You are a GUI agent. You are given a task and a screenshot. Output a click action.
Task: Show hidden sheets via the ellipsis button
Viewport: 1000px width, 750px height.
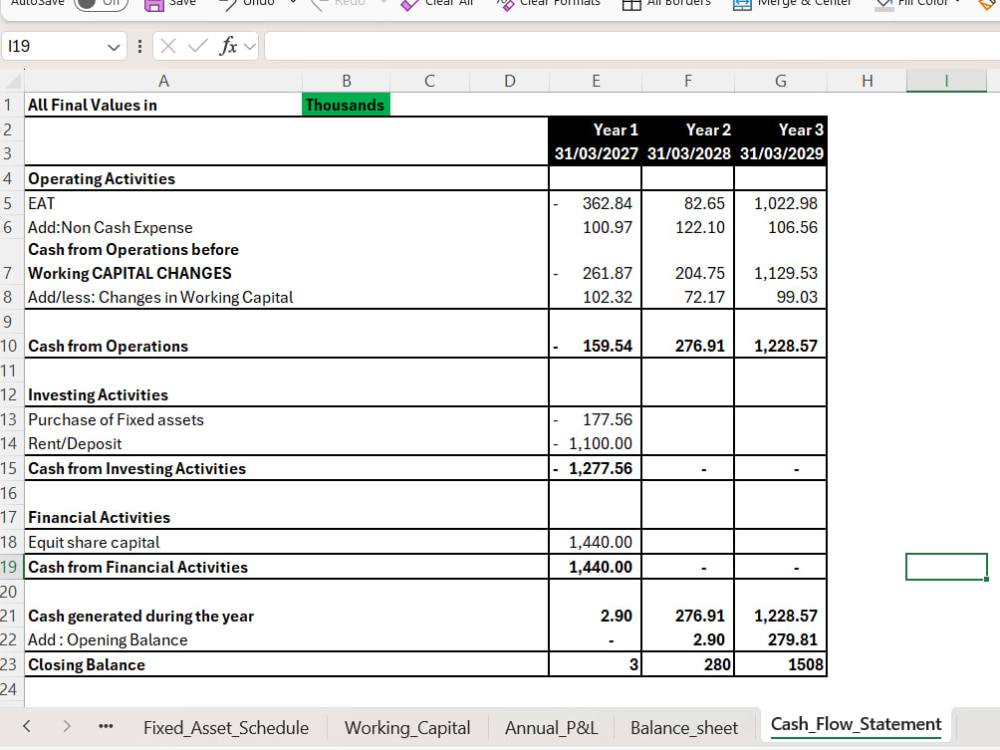pos(106,726)
